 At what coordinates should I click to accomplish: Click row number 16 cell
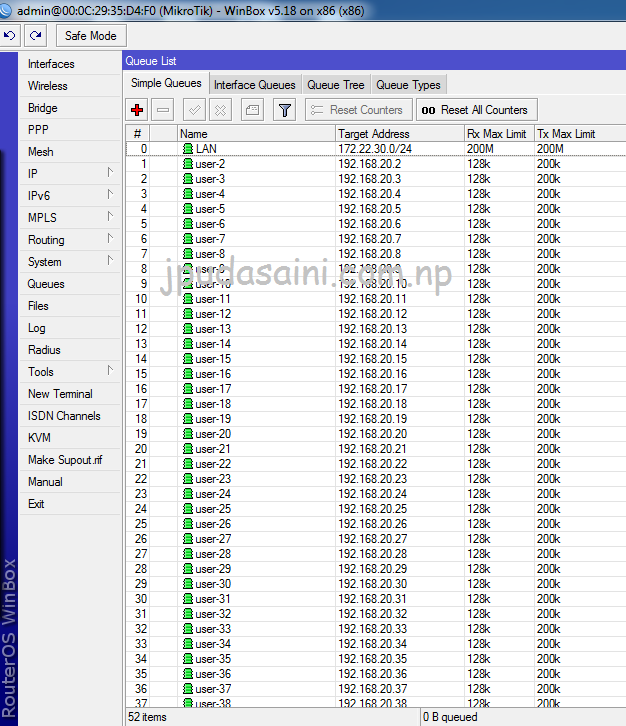[141, 389]
